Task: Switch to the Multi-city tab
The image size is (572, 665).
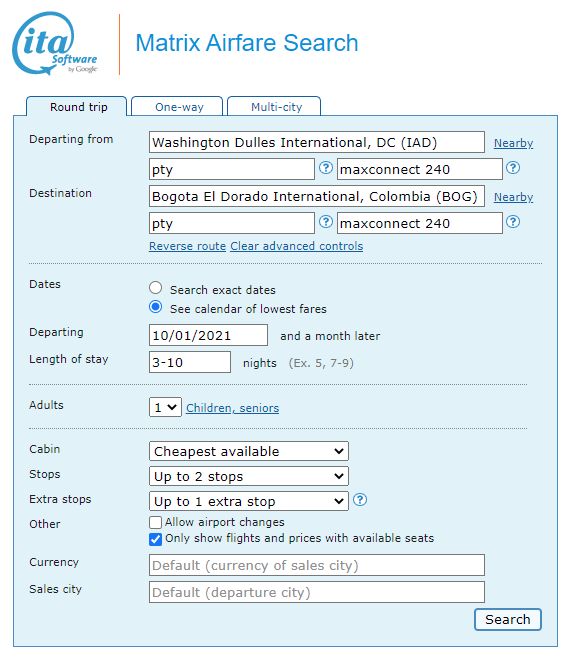Action: coord(274,106)
